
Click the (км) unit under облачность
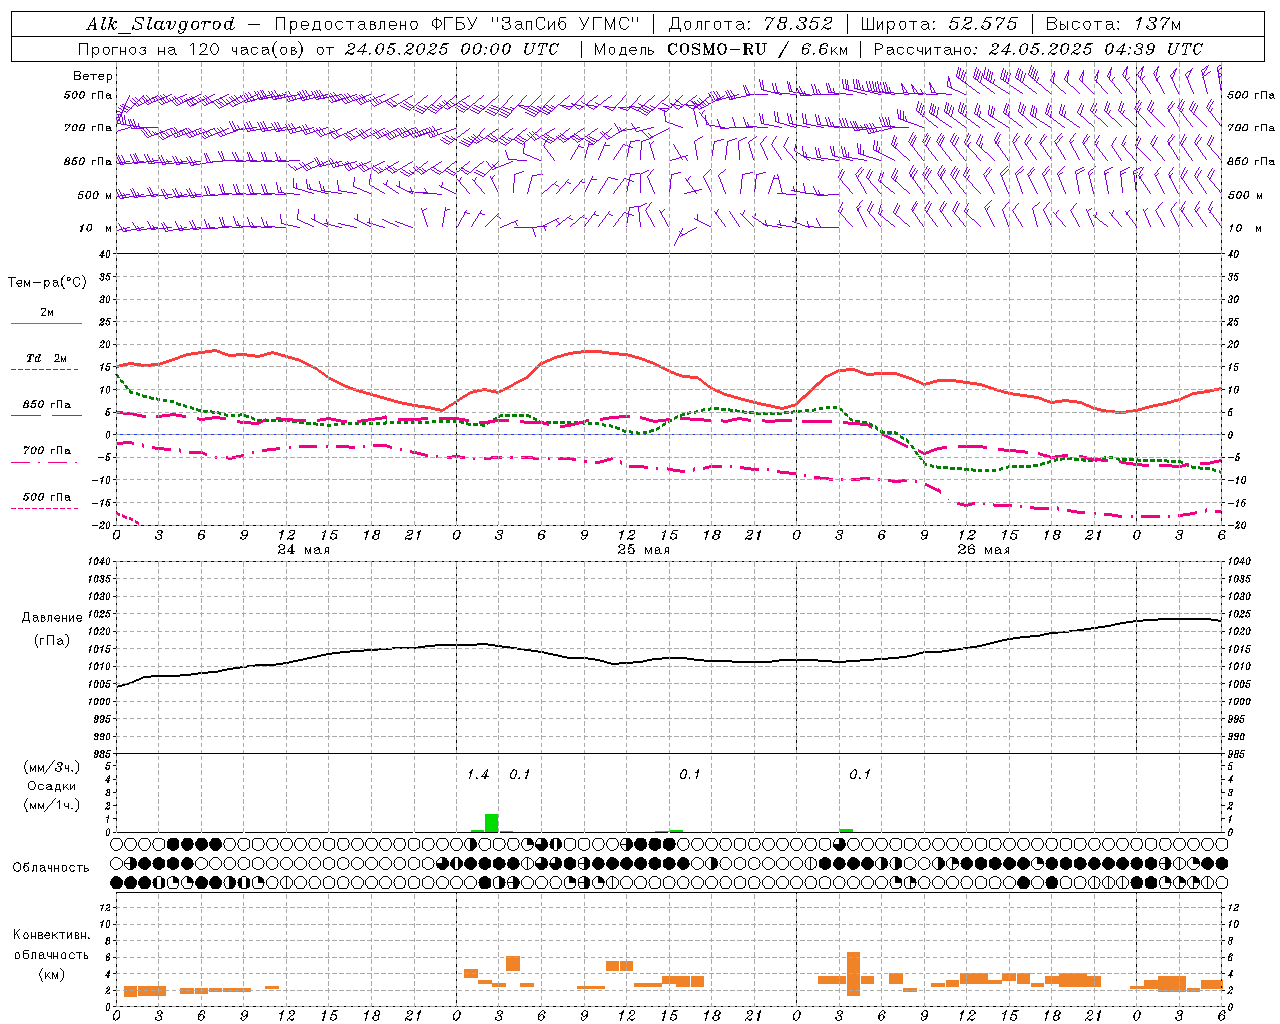(51, 974)
